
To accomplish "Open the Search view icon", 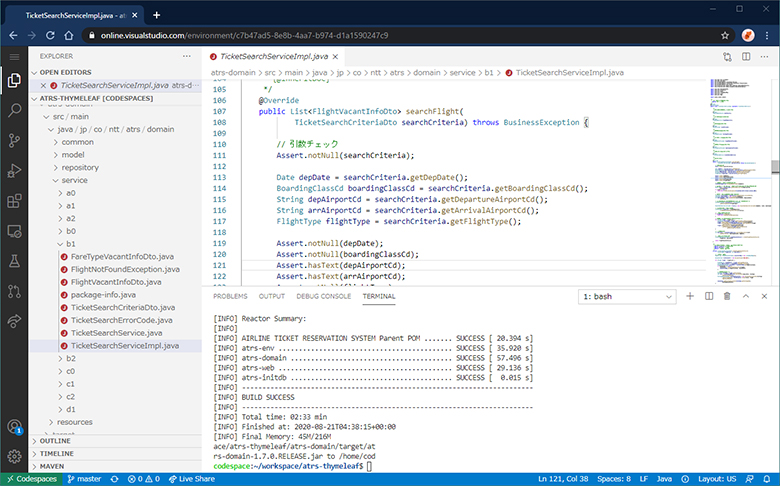I will pyautogui.click(x=14, y=110).
